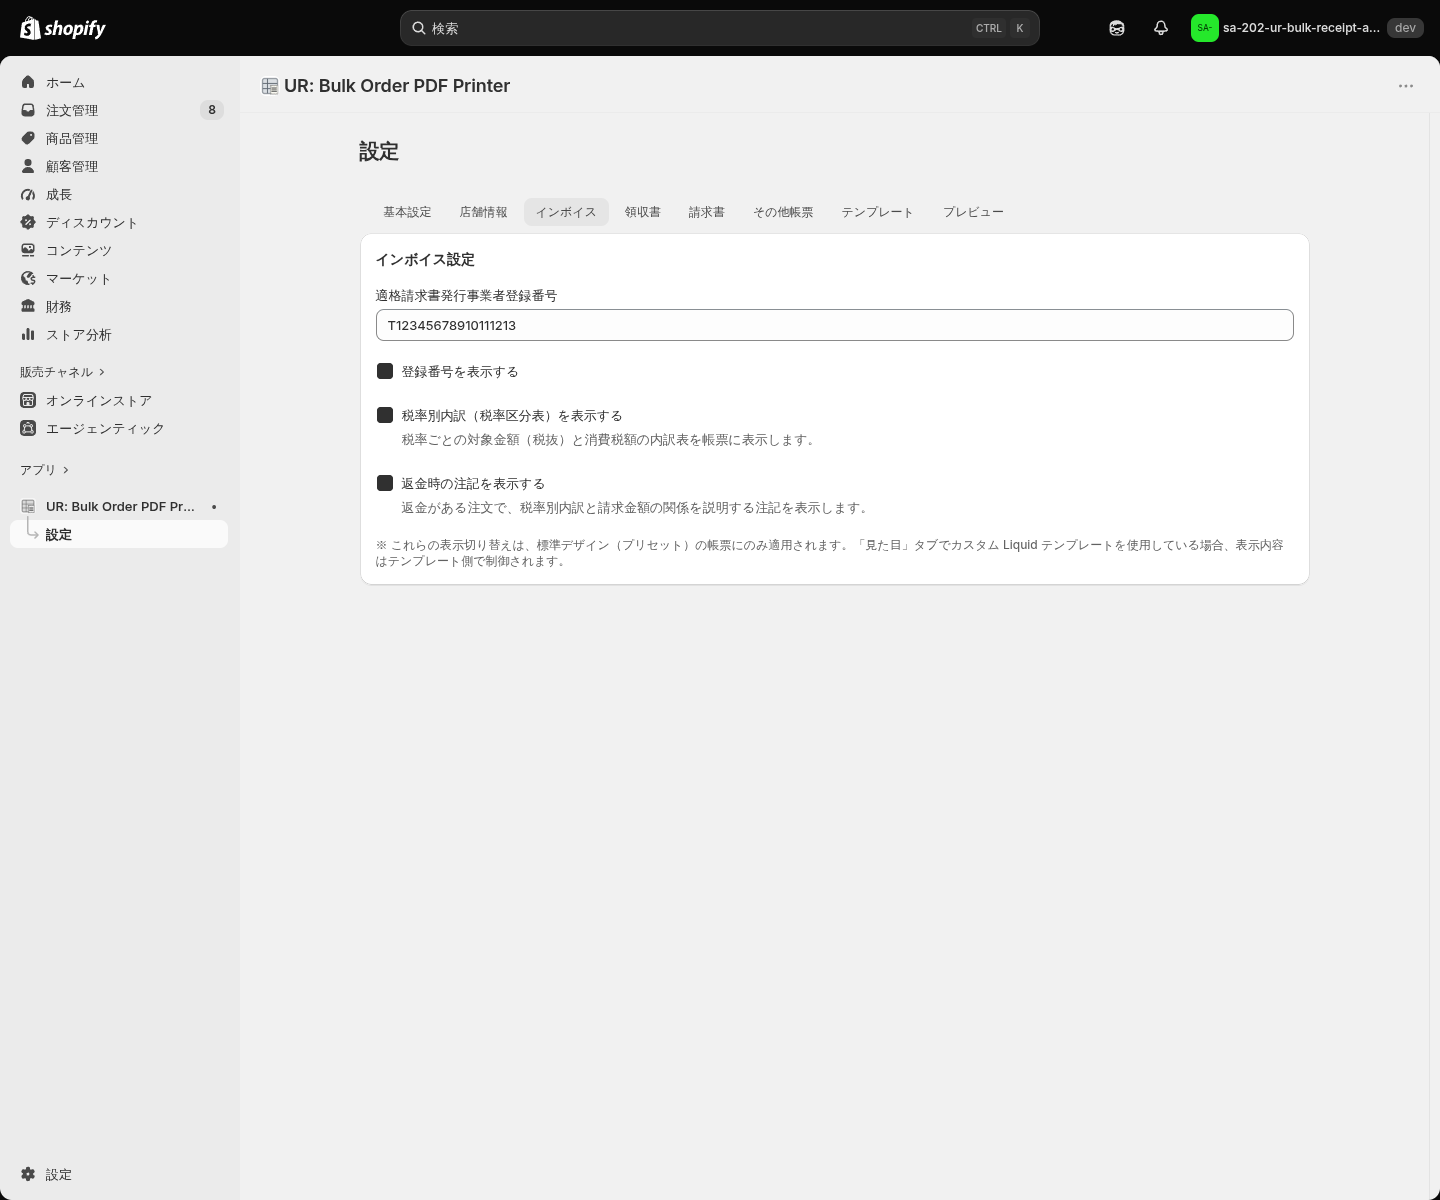Click the 8 badge next to 注文管理

pyautogui.click(x=212, y=110)
